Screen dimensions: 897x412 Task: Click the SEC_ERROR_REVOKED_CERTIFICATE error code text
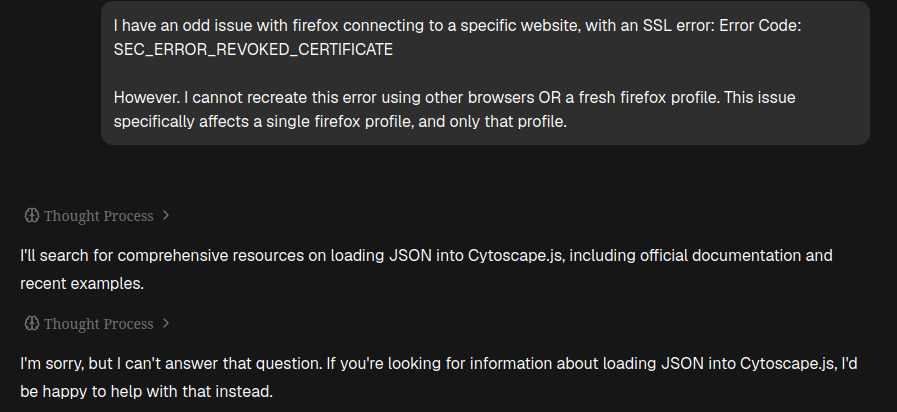point(253,50)
